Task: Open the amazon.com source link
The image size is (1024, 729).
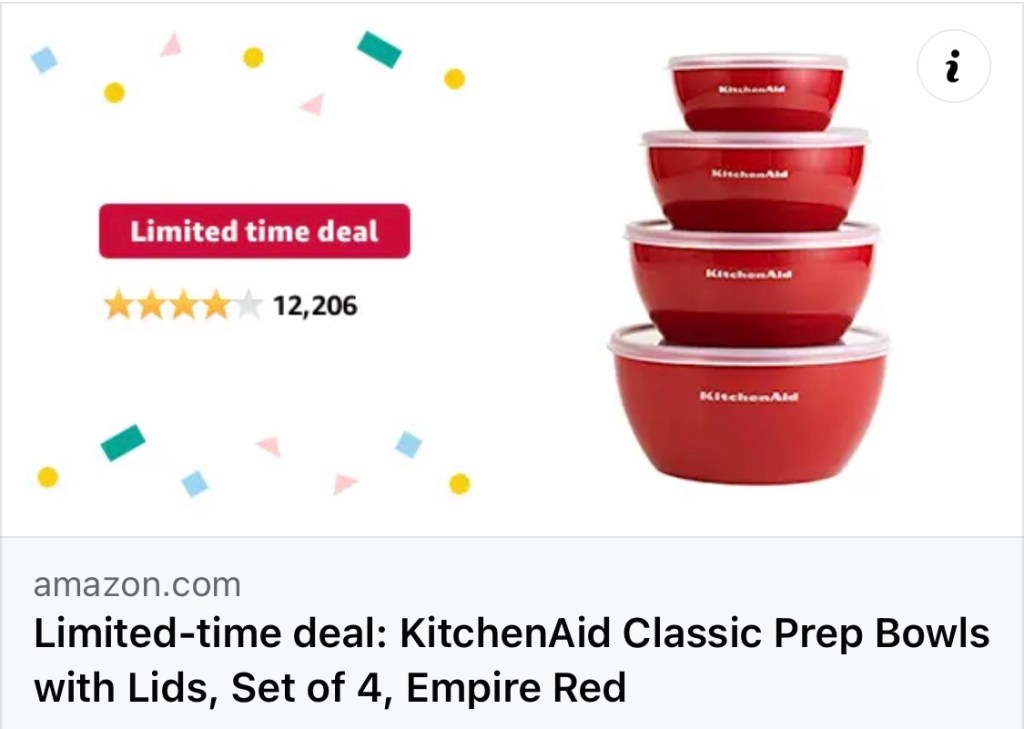Action: click(x=137, y=585)
